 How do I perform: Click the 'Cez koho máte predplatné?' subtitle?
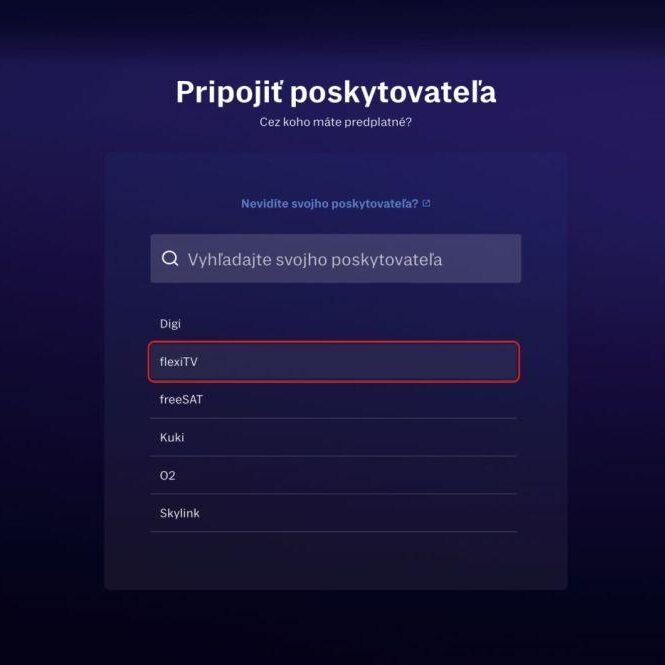(335, 122)
